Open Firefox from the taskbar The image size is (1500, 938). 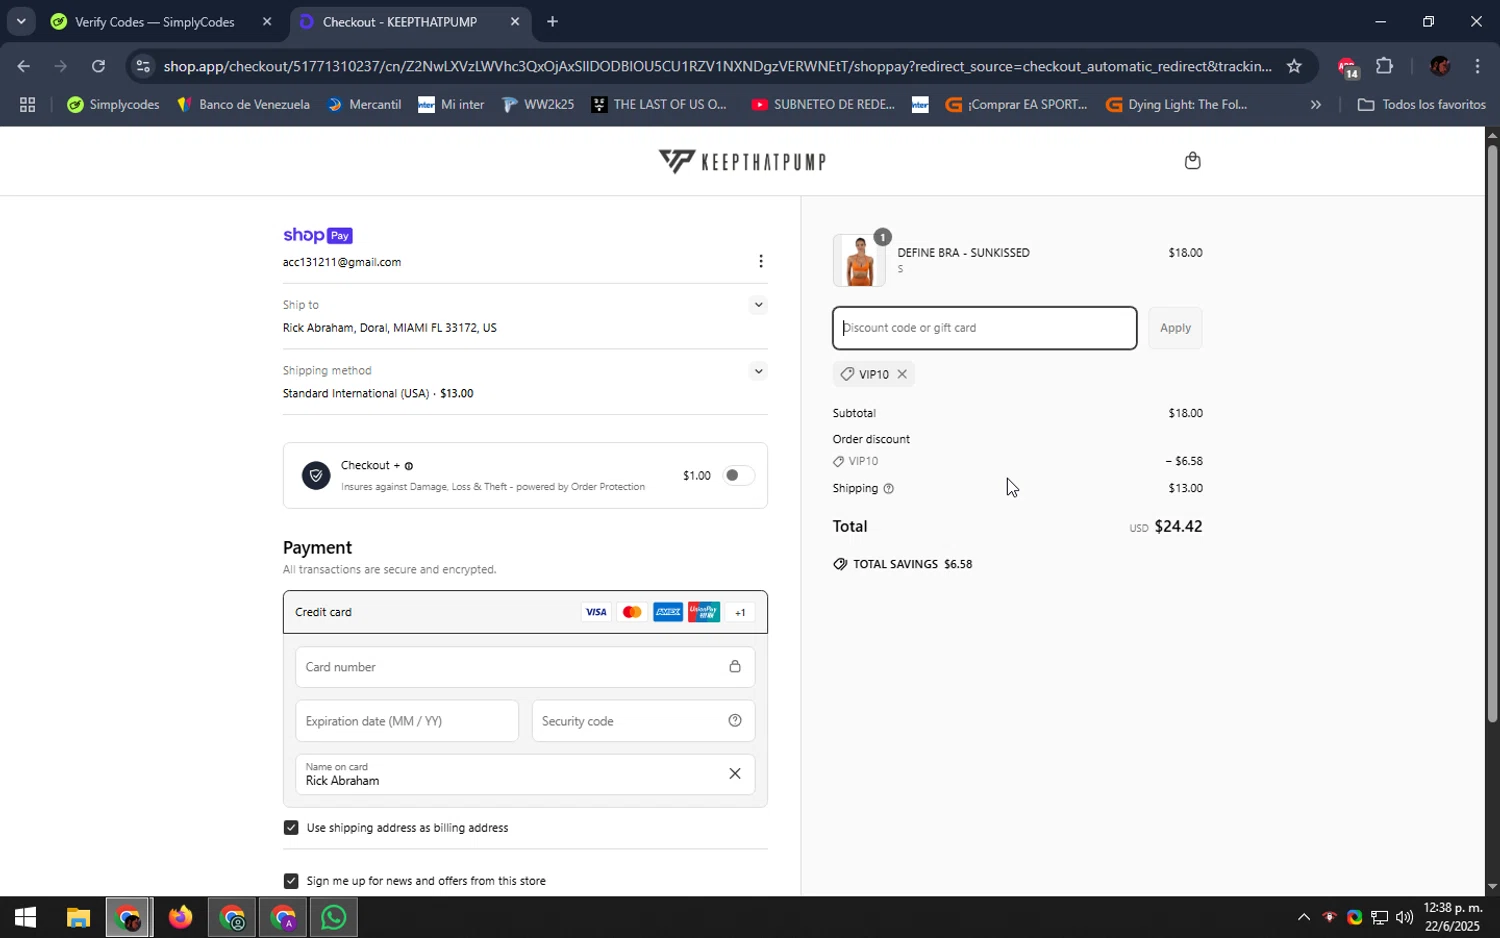(180, 917)
